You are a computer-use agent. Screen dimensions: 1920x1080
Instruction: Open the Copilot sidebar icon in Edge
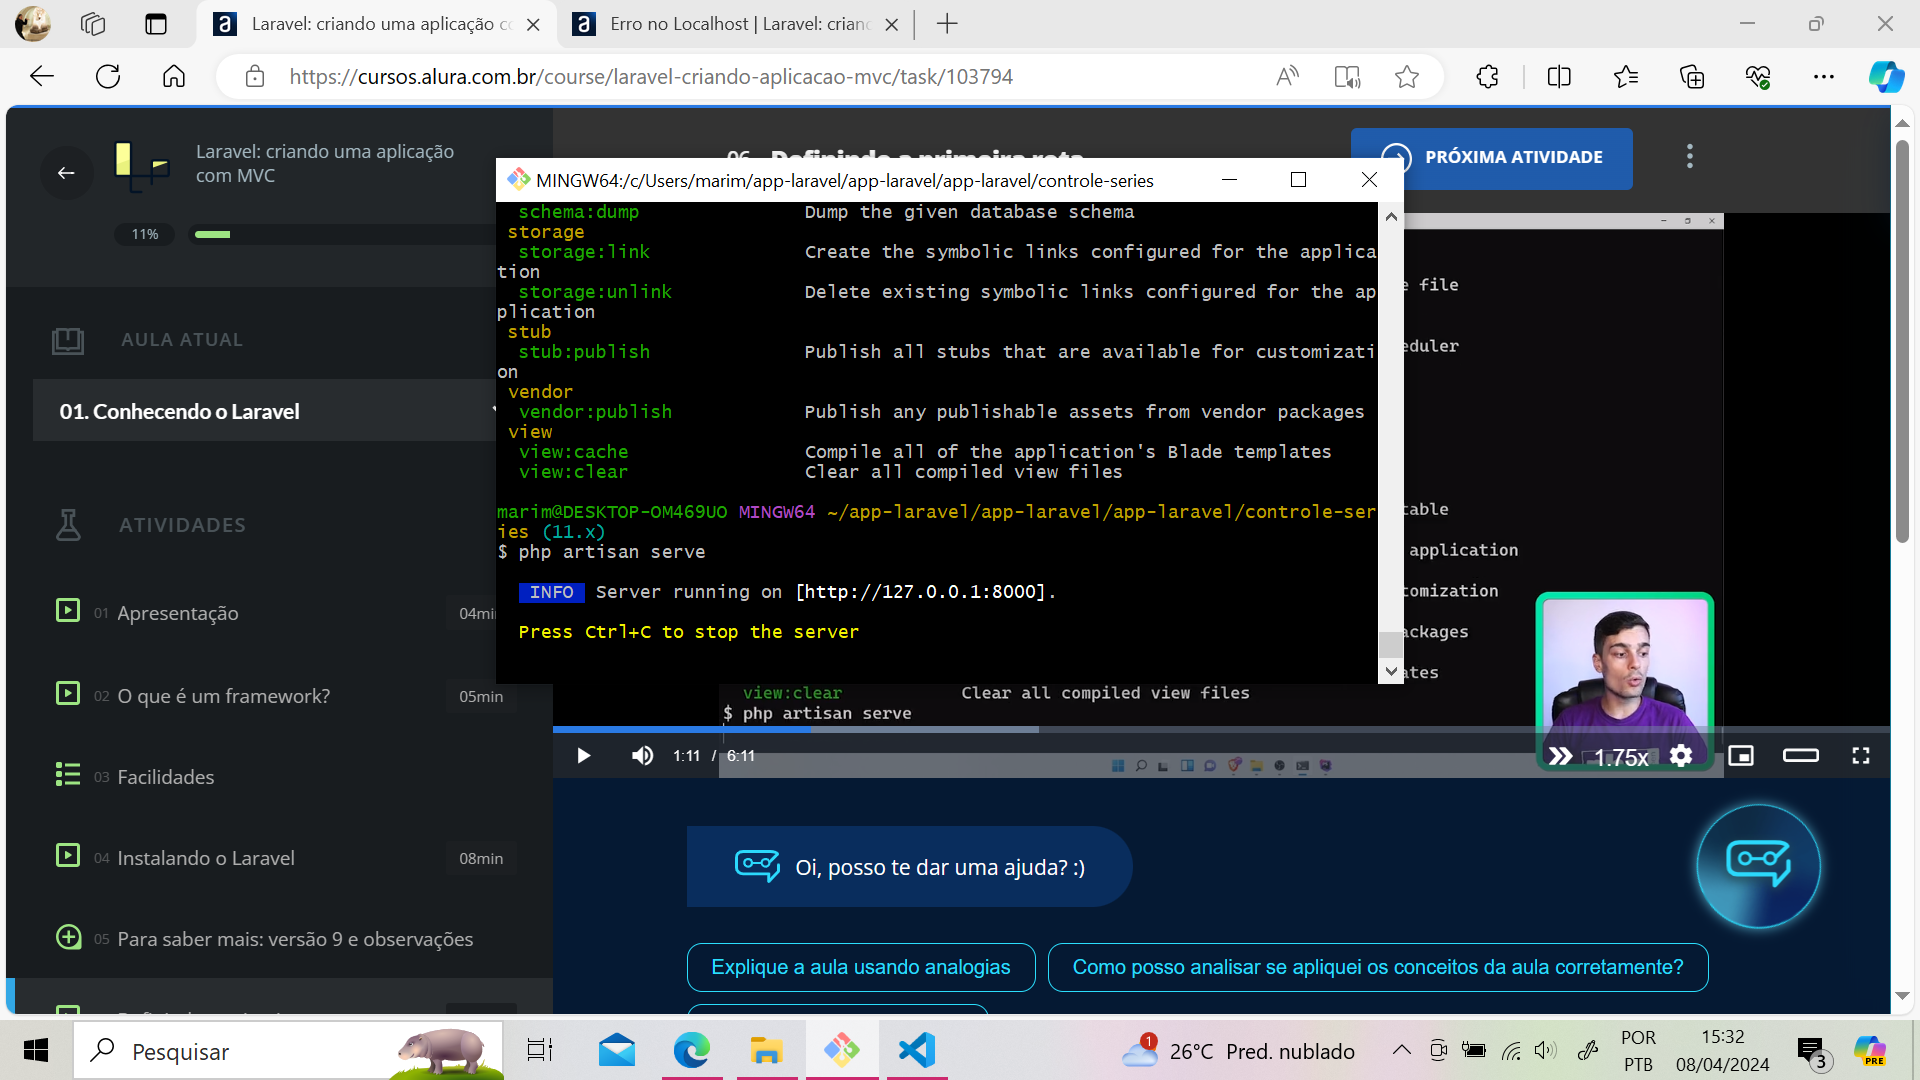coord(1886,77)
